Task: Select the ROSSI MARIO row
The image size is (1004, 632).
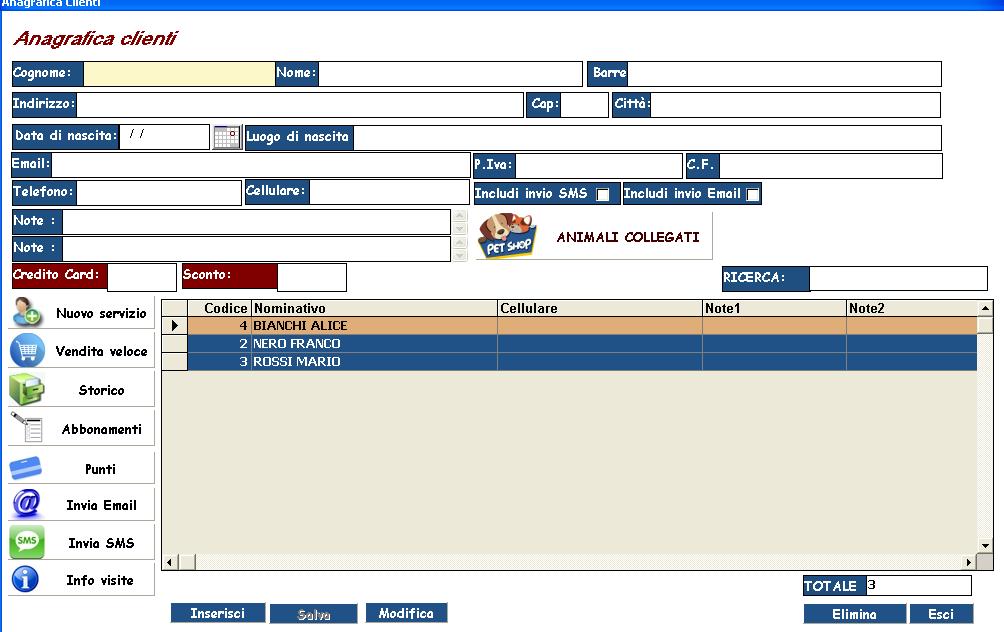Action: pyautogui.click(x=581, y=361)
